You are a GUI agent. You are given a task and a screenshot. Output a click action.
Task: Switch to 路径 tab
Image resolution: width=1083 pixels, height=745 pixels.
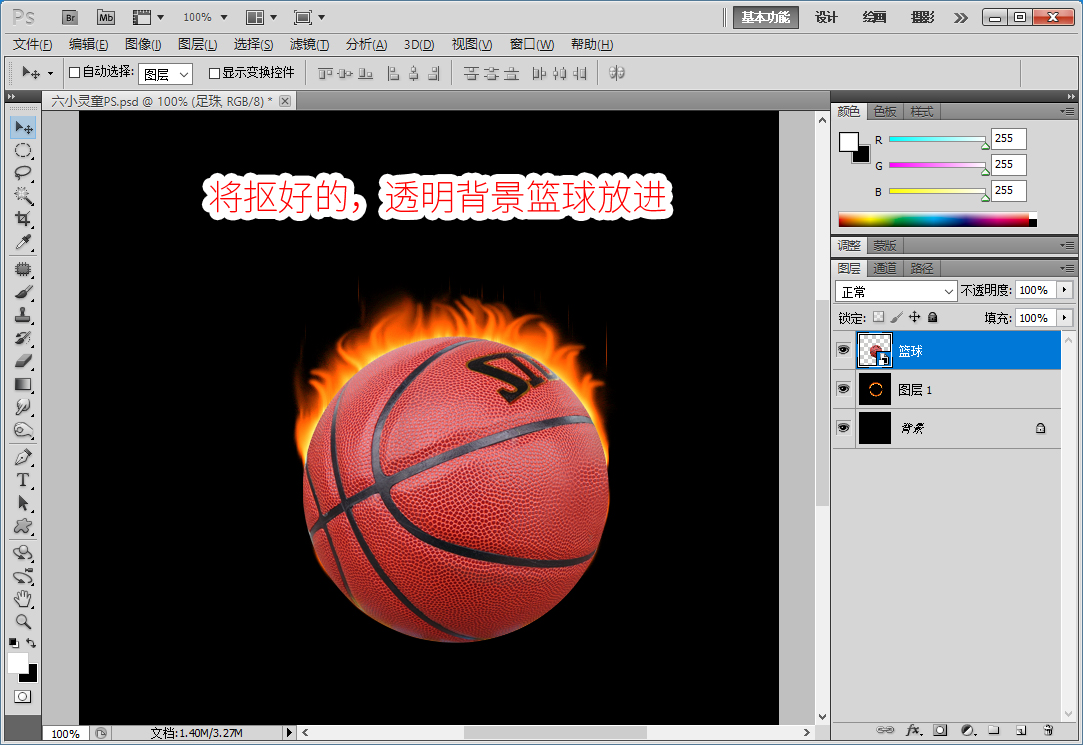pos(921,268)
